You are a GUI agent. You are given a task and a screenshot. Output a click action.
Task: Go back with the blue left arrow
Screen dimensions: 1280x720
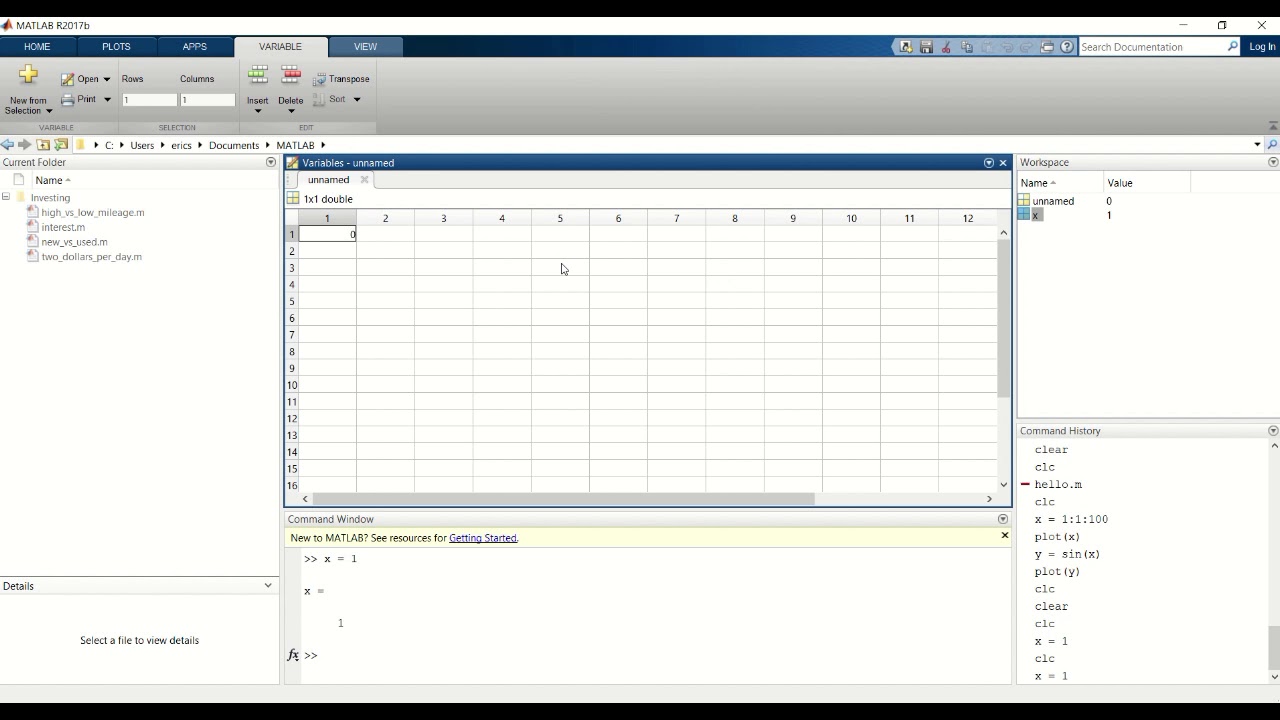7,145
